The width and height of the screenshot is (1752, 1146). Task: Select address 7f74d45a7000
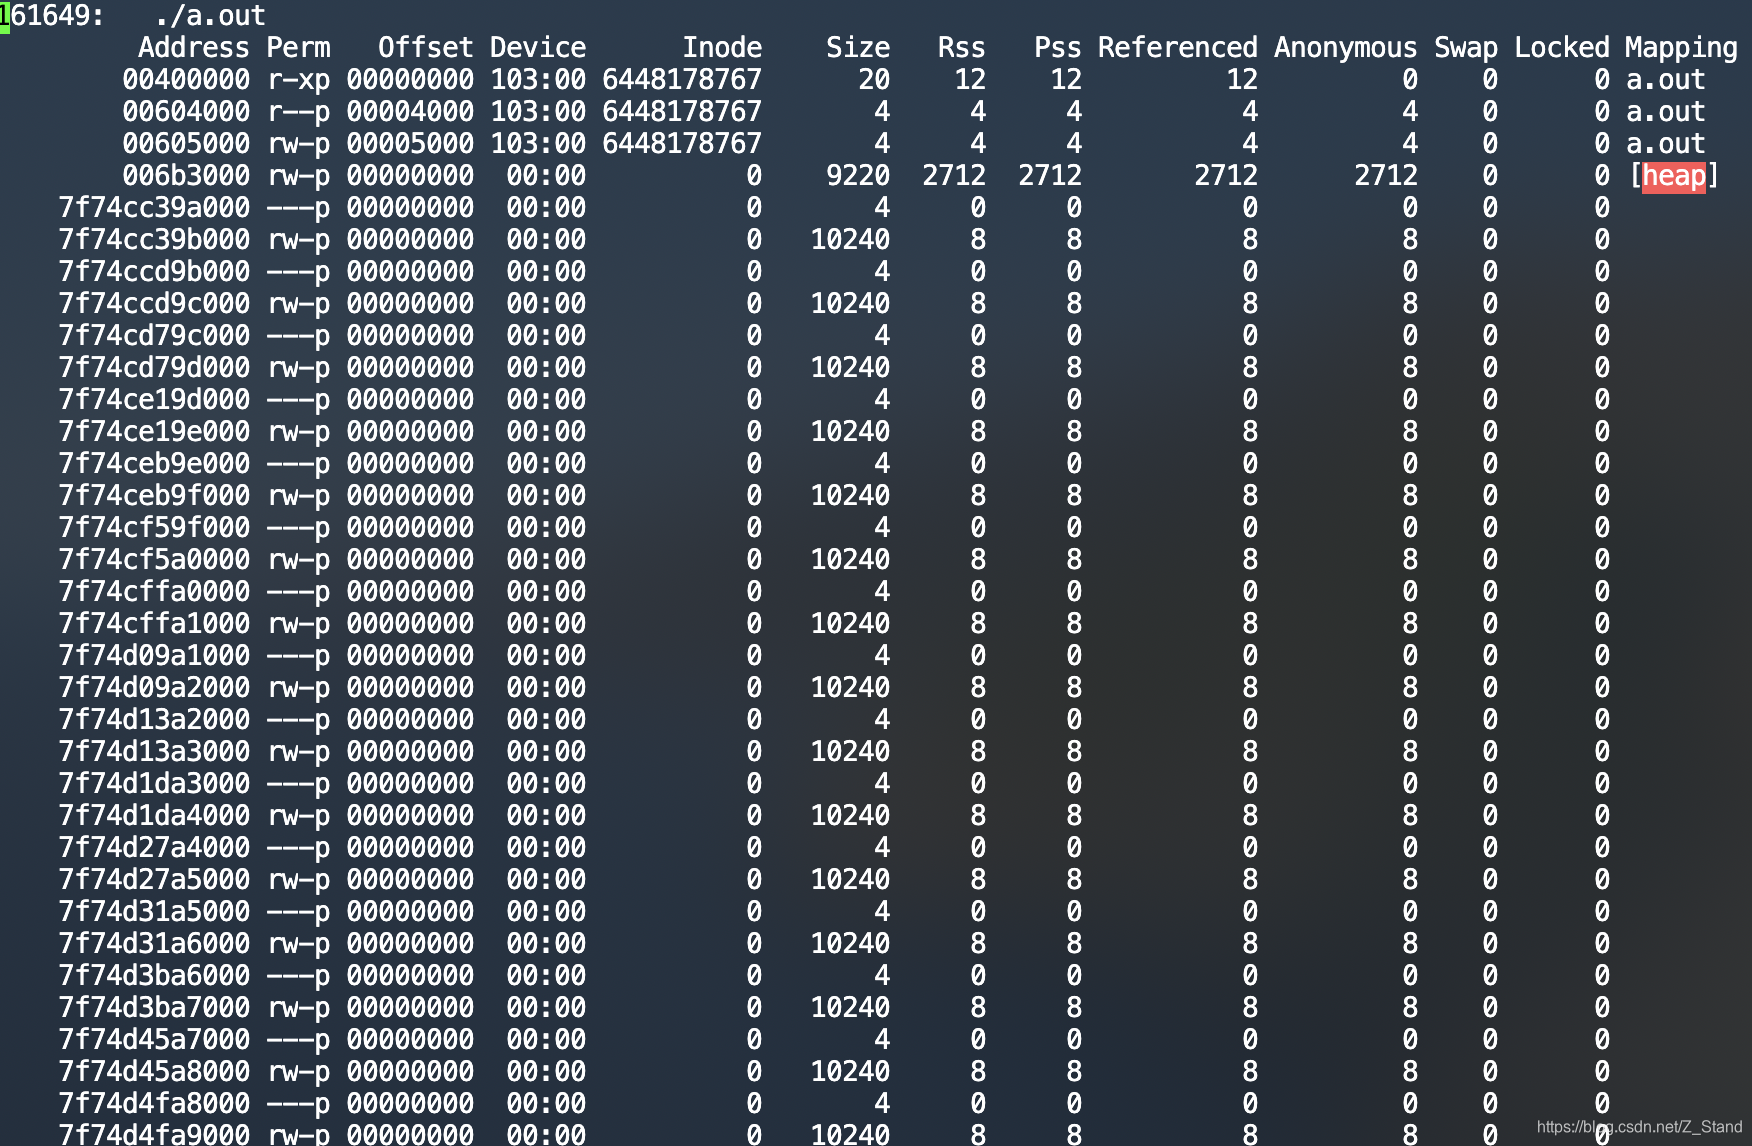coord(154,1040)
